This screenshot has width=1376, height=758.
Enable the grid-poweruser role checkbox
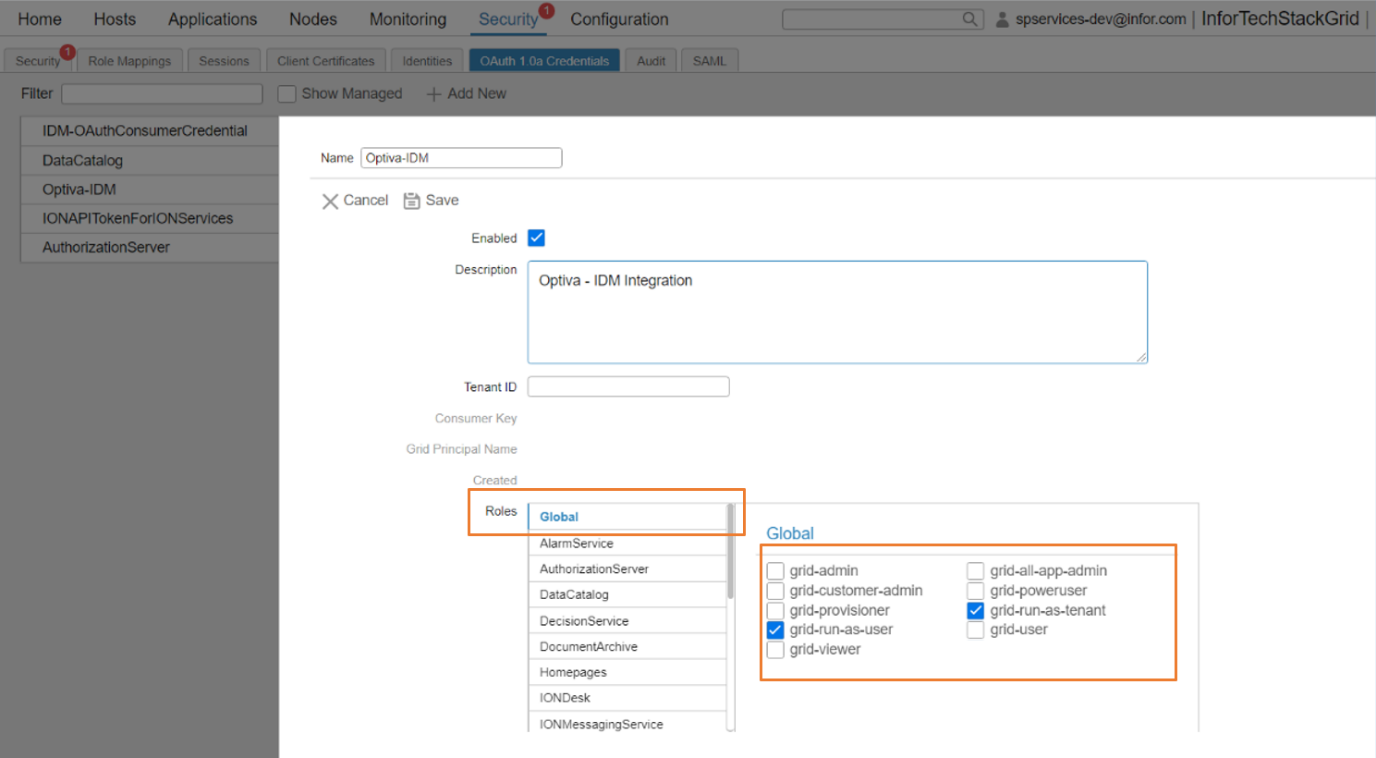click(x=975, y=590)
